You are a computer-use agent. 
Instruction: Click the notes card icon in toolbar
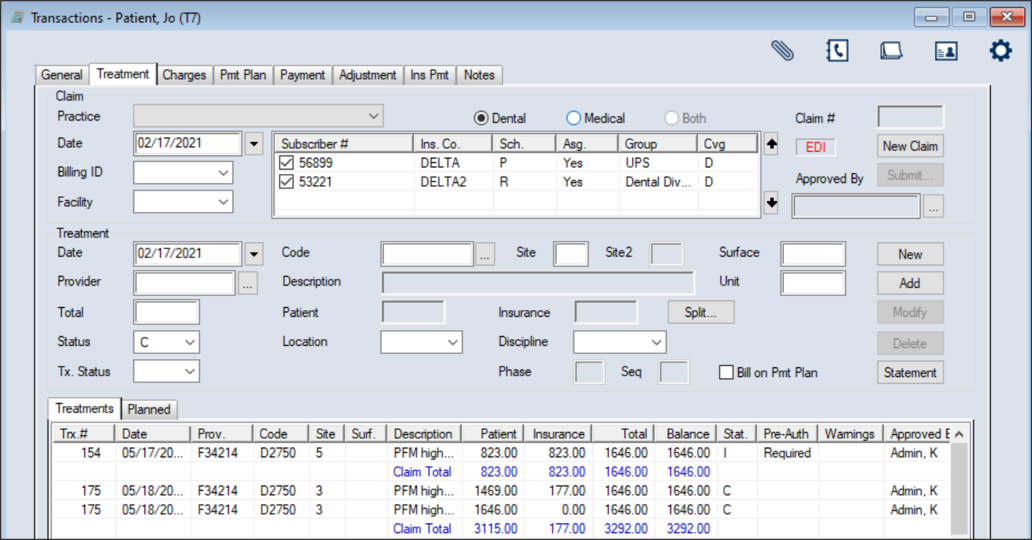pyautogui.click(x=891, y=51)
